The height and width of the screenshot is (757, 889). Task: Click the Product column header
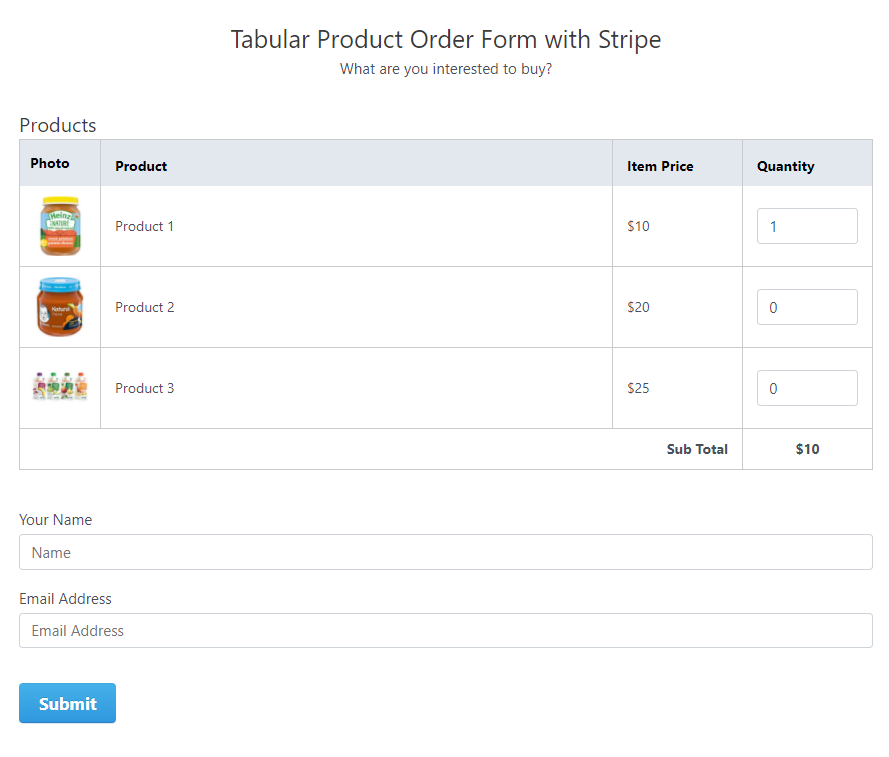pyautogui.click(x=141, y=166)
